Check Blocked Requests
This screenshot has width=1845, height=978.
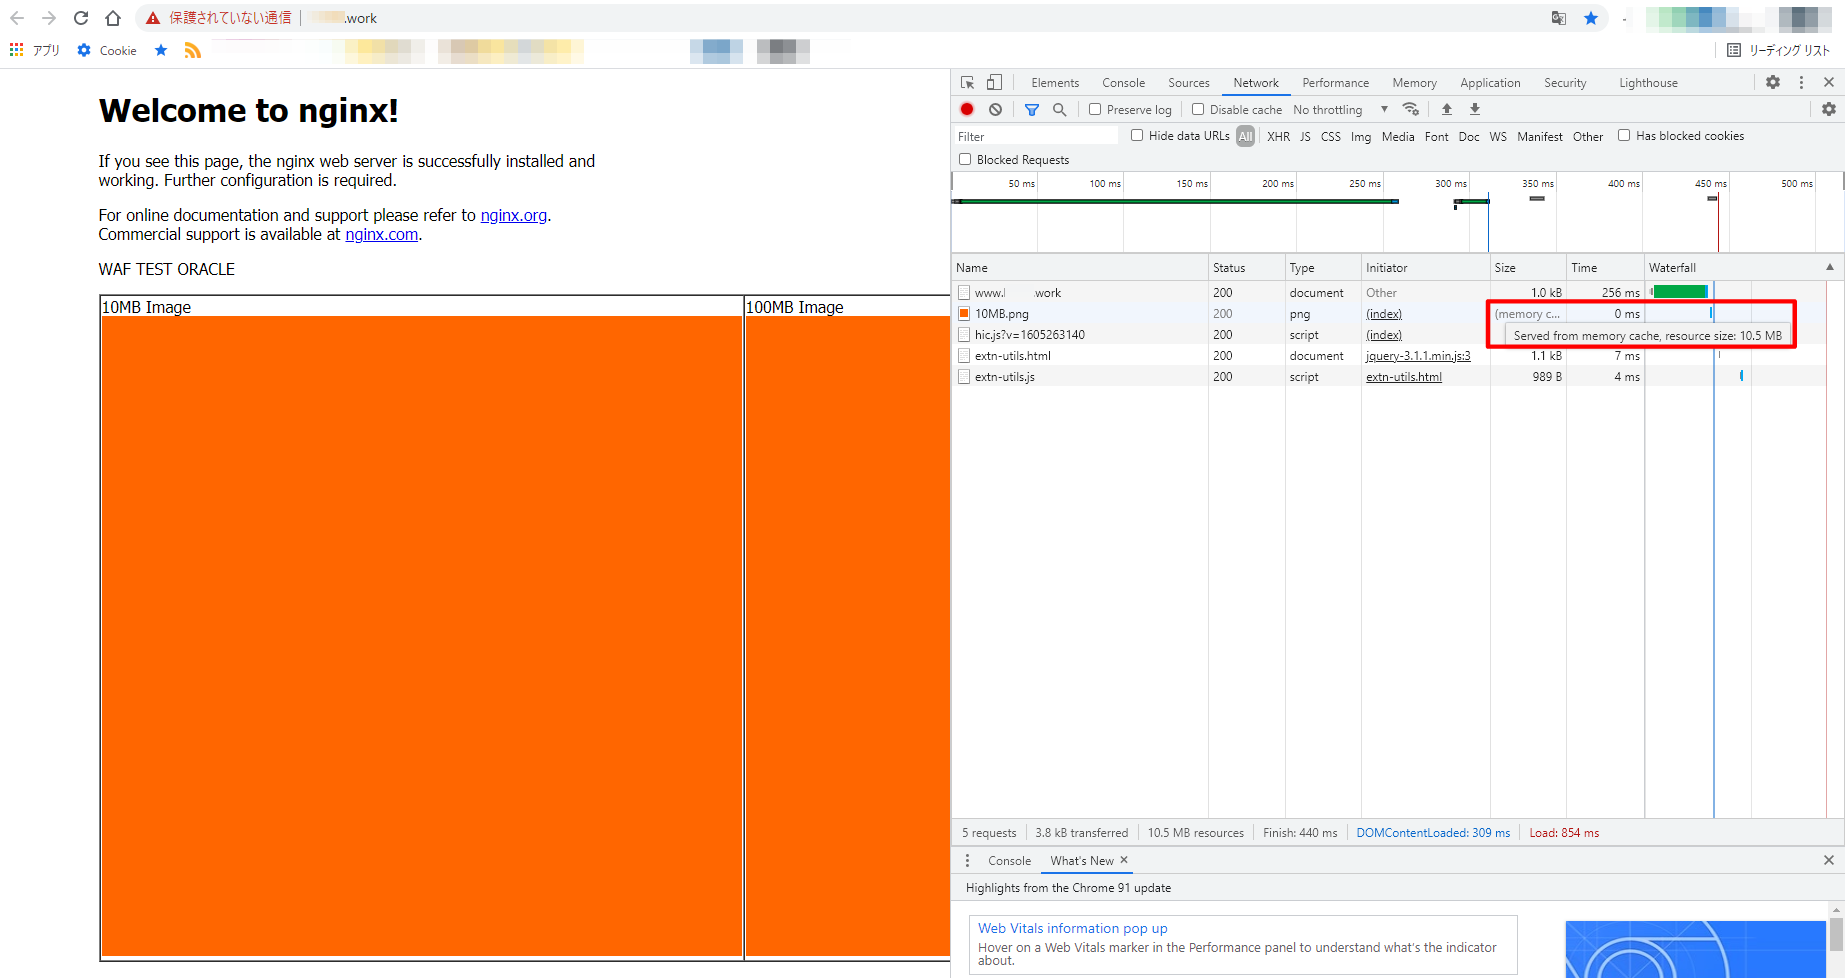965,159
